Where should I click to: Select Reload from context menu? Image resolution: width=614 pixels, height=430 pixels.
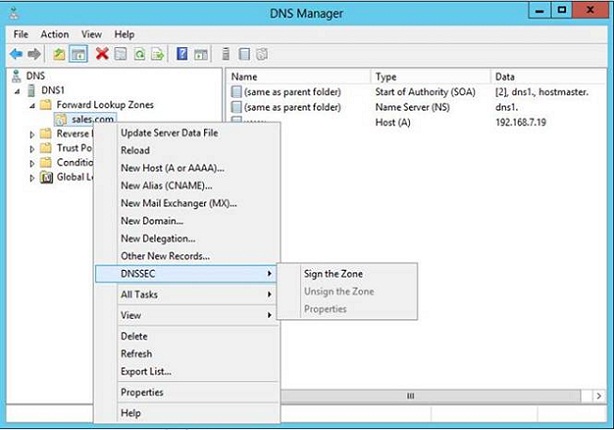186,150
